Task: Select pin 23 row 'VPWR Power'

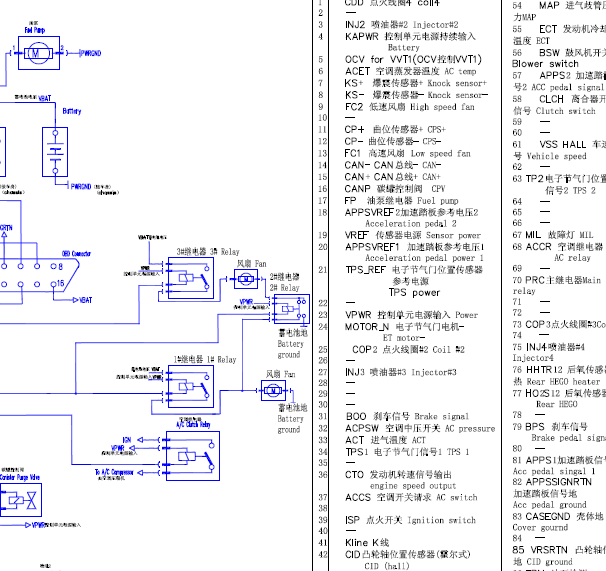Action: coord(412,315)
